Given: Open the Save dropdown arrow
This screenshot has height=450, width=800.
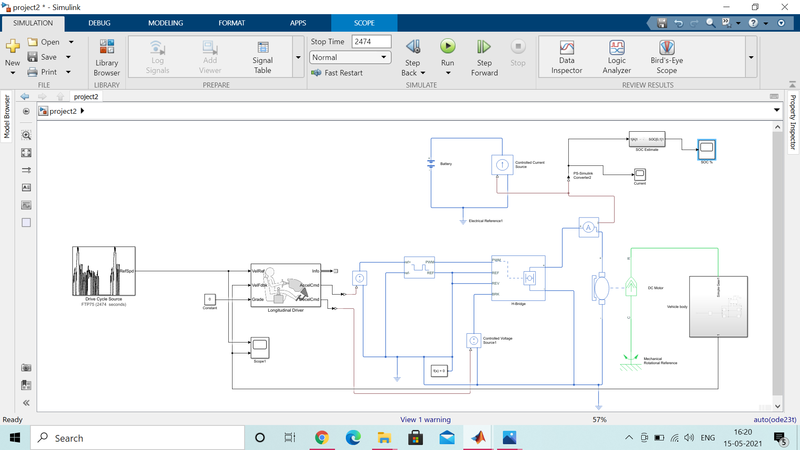Looking at the screenshot, I should [x=68, y=57].
